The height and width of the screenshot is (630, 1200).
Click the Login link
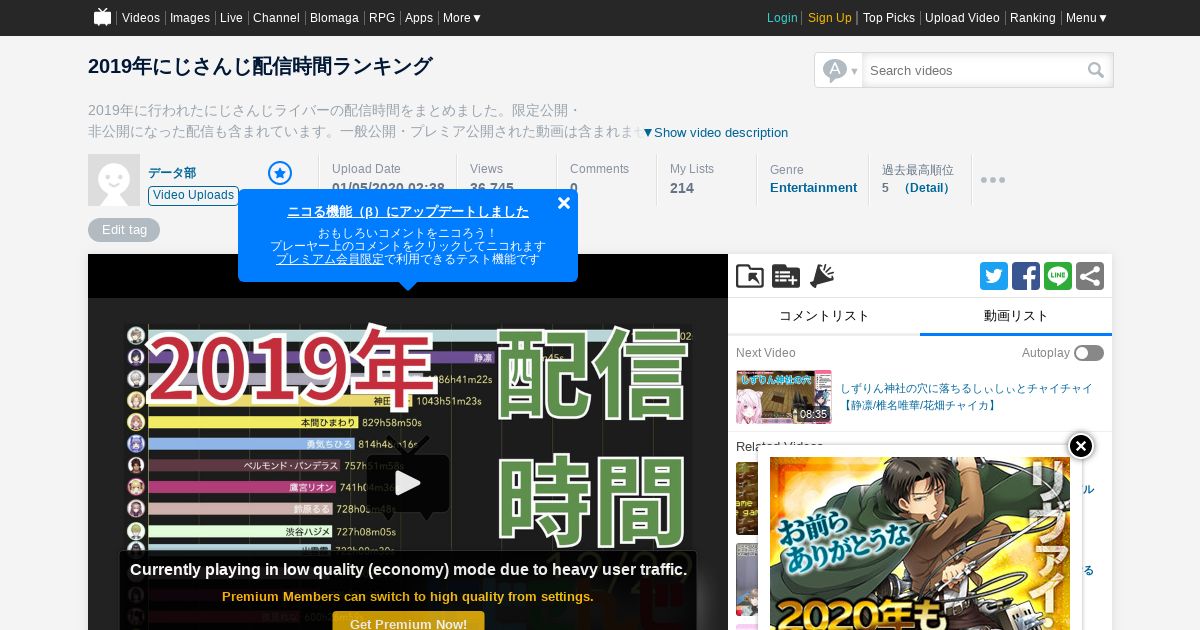point(782,18)
